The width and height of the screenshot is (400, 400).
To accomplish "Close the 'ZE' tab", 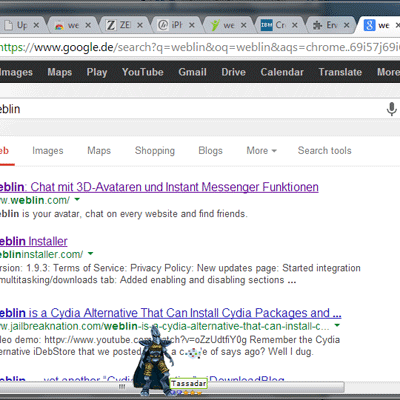I will tap(140, 25).
